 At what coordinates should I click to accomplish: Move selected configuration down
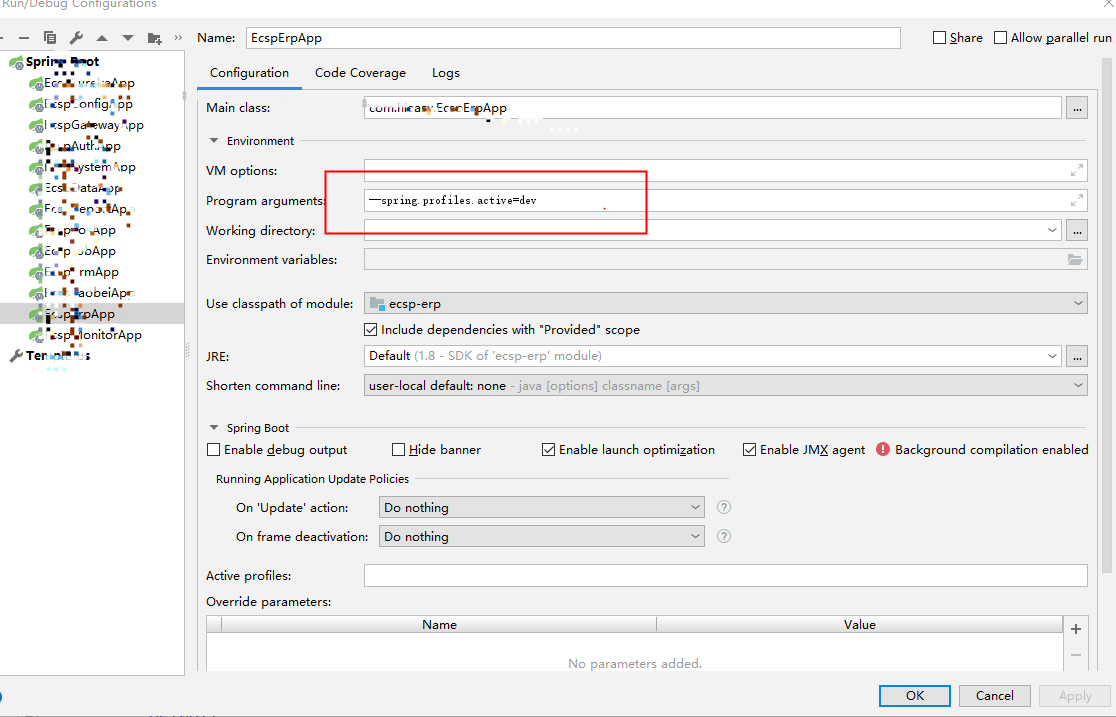(127, 37)
